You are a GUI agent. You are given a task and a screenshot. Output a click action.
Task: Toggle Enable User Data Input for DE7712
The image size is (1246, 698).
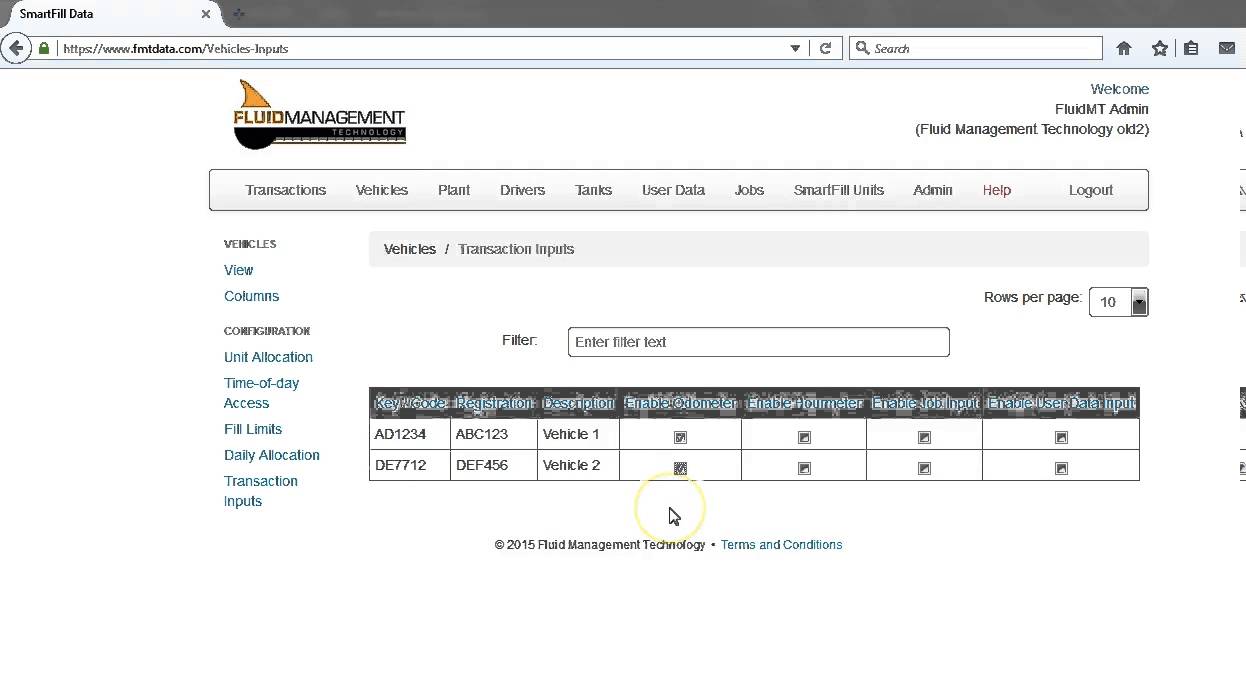point(1061,468)
